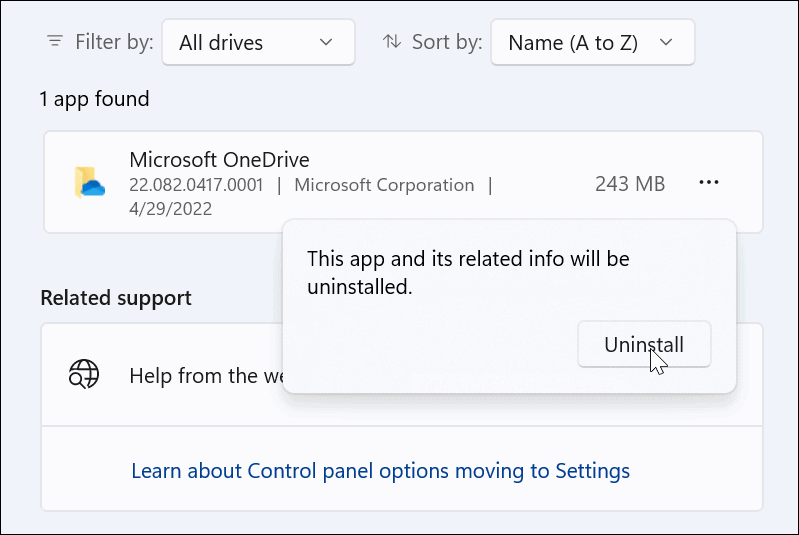Open the three-dot menu for Microsoft OneDrive
This screenshot has width=799, height=535.
[709, 182]
